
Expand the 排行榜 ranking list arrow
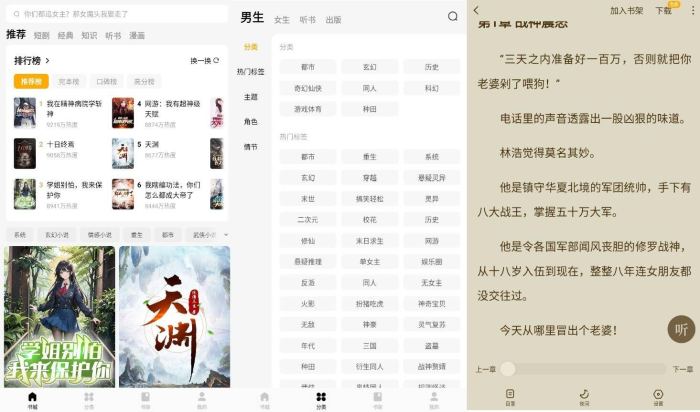pyautogui.click(x=47, y=60)
